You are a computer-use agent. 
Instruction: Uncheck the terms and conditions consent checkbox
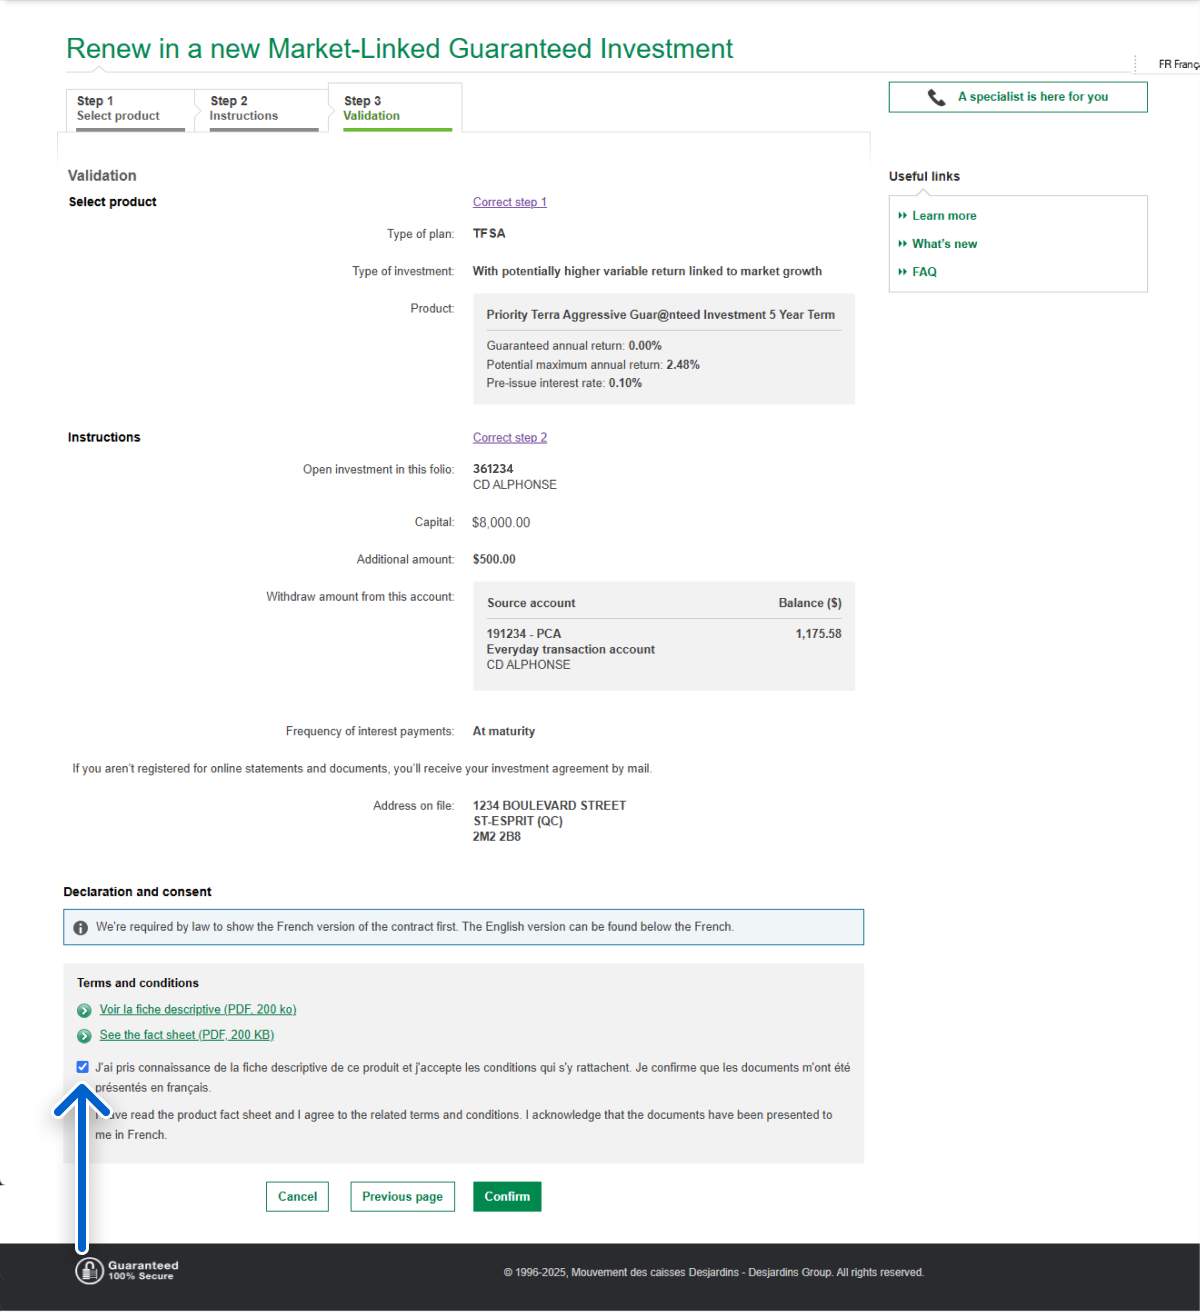coord(83,1067)
